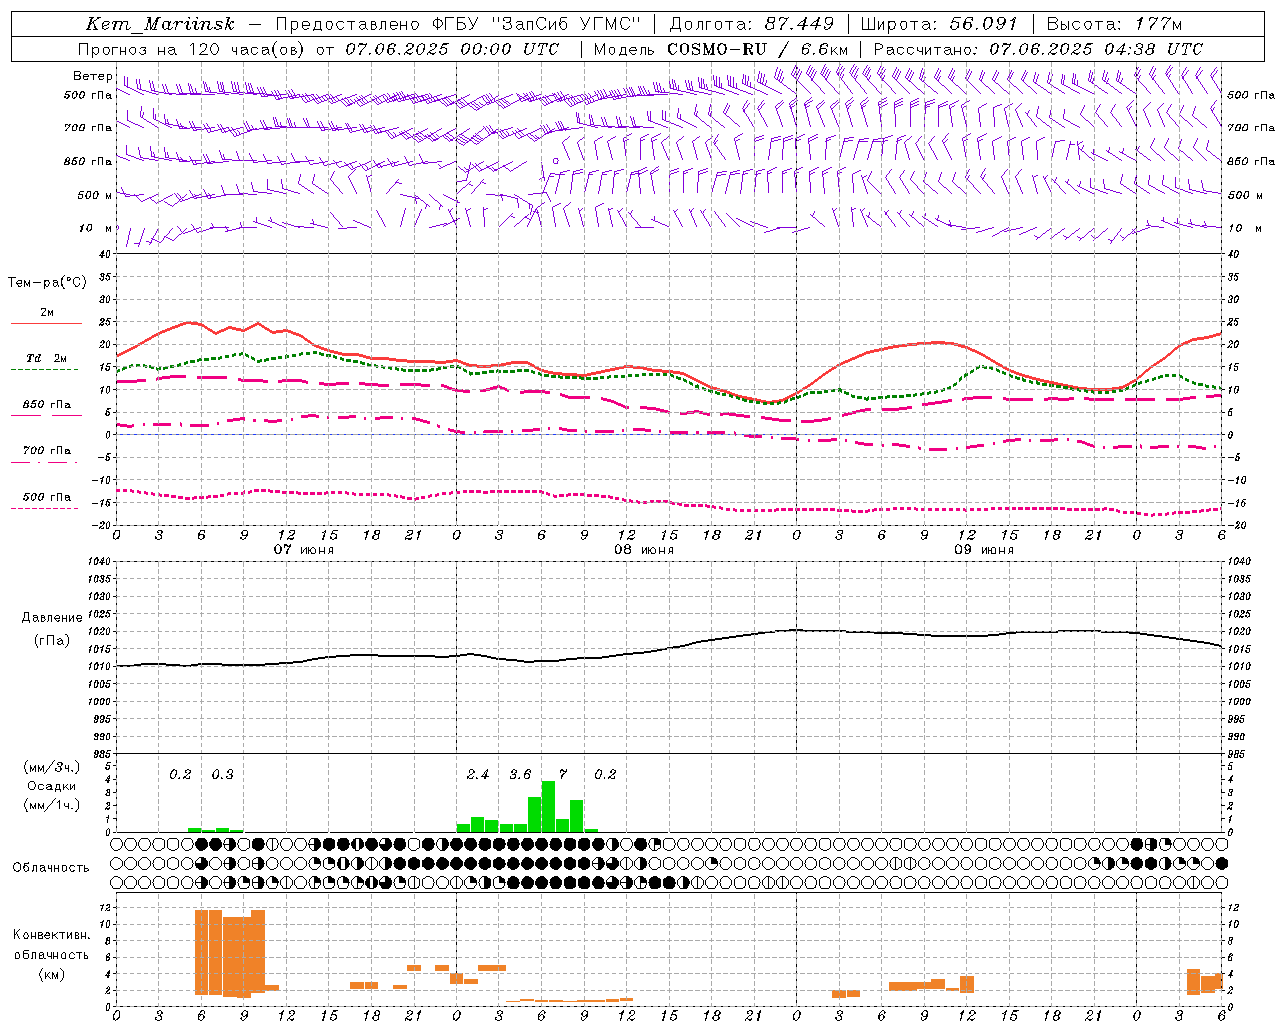The image size is (1280, 1024).
Task: Click the elevation text Высота: 177м
Action: [1114, 24]
